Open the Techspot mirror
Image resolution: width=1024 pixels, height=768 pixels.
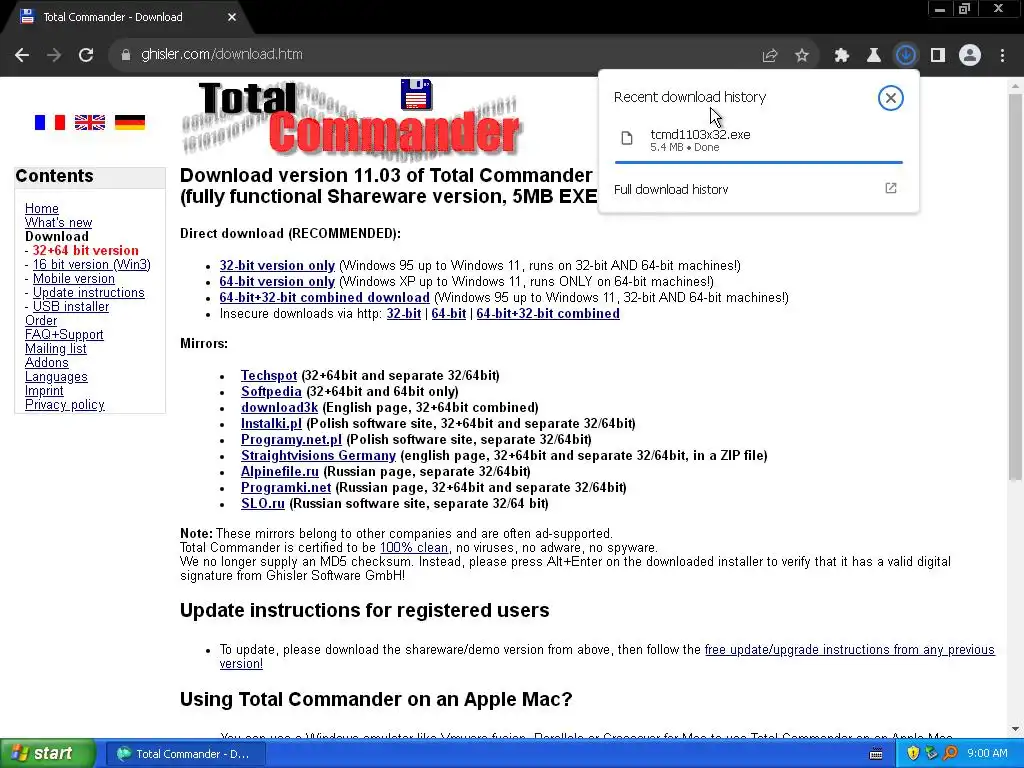(269, 376)
